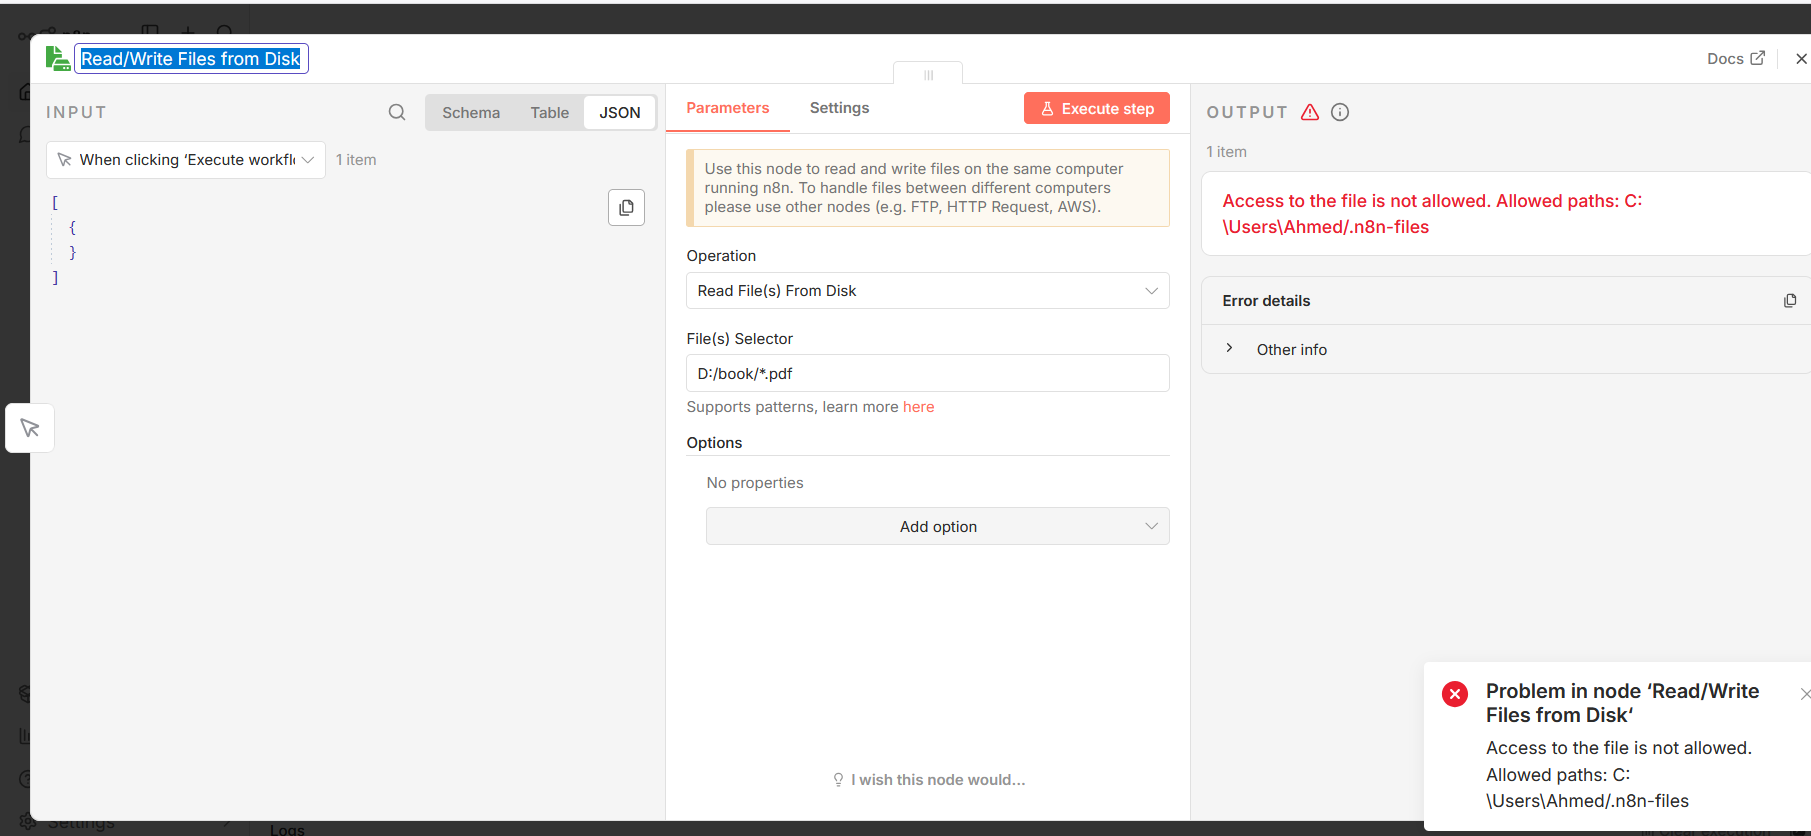Switch input view to Schema
The height and width of the screenshot is (836, 1811).
click(471, 113)
